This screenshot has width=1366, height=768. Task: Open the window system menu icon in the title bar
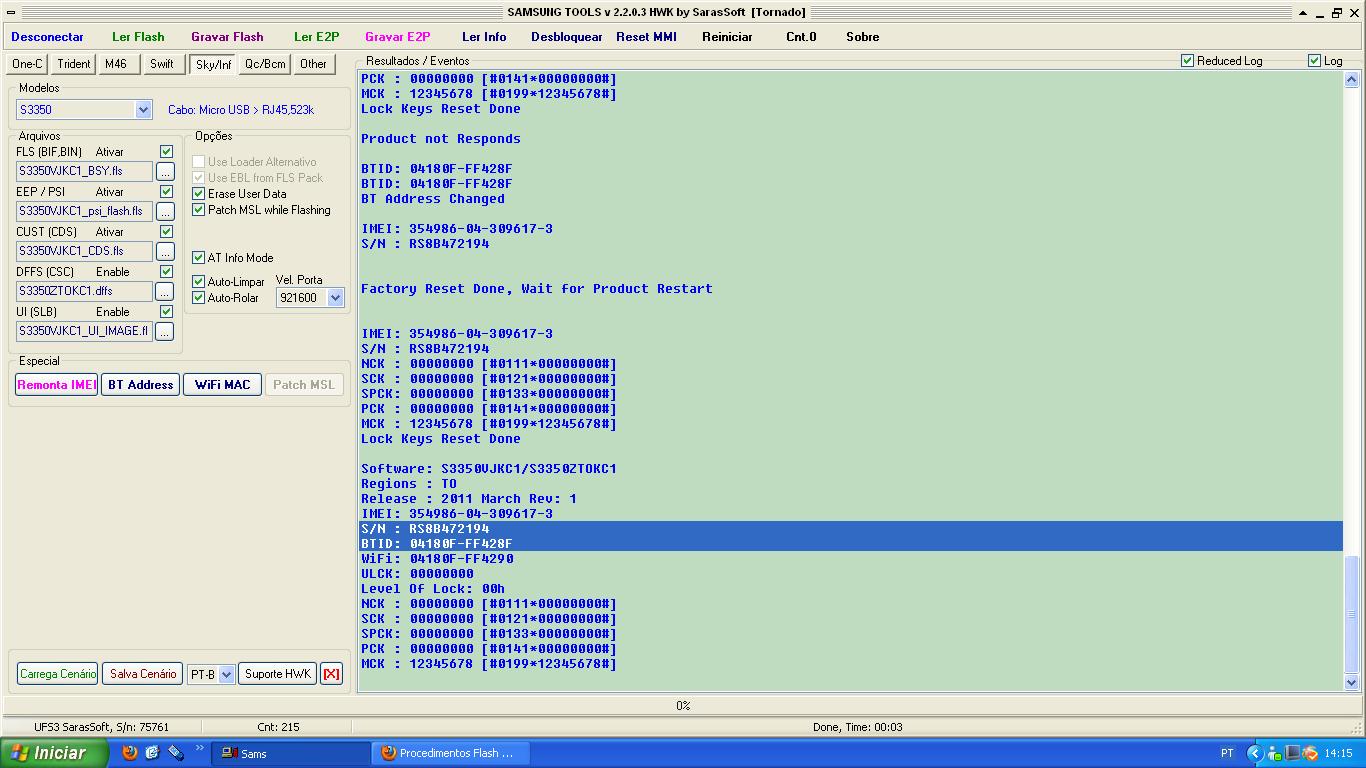pyautogui.click(x=11, y=13)
